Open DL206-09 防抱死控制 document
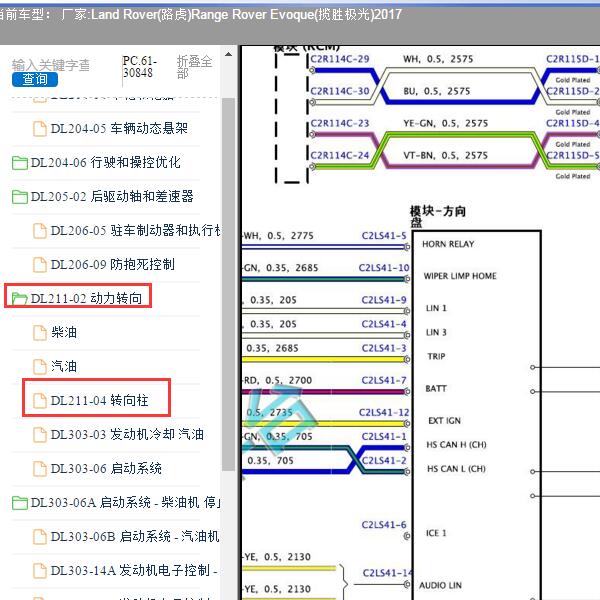Image resolution: width=600 pixels, height=600 pixels. (x=112, y=264)
